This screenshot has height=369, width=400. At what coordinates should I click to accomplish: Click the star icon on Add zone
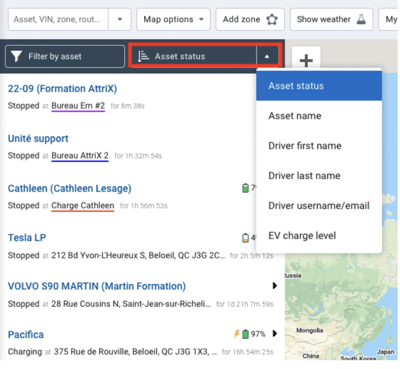pos(272,19)
